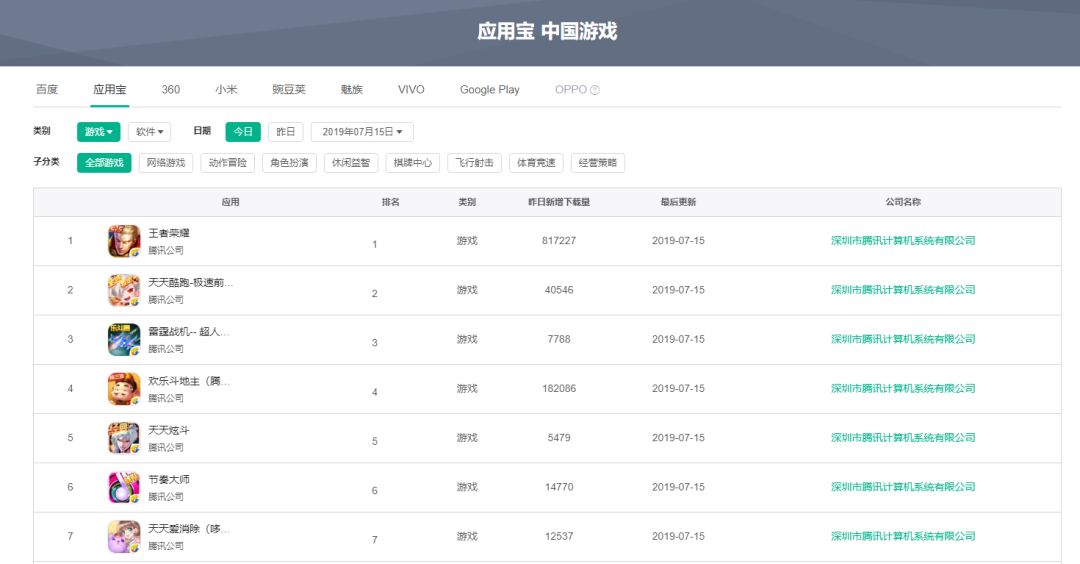Viewport: 1080px width, 564px height.
Task: Switch to the VIVO tab
Action: pos(411,90)
